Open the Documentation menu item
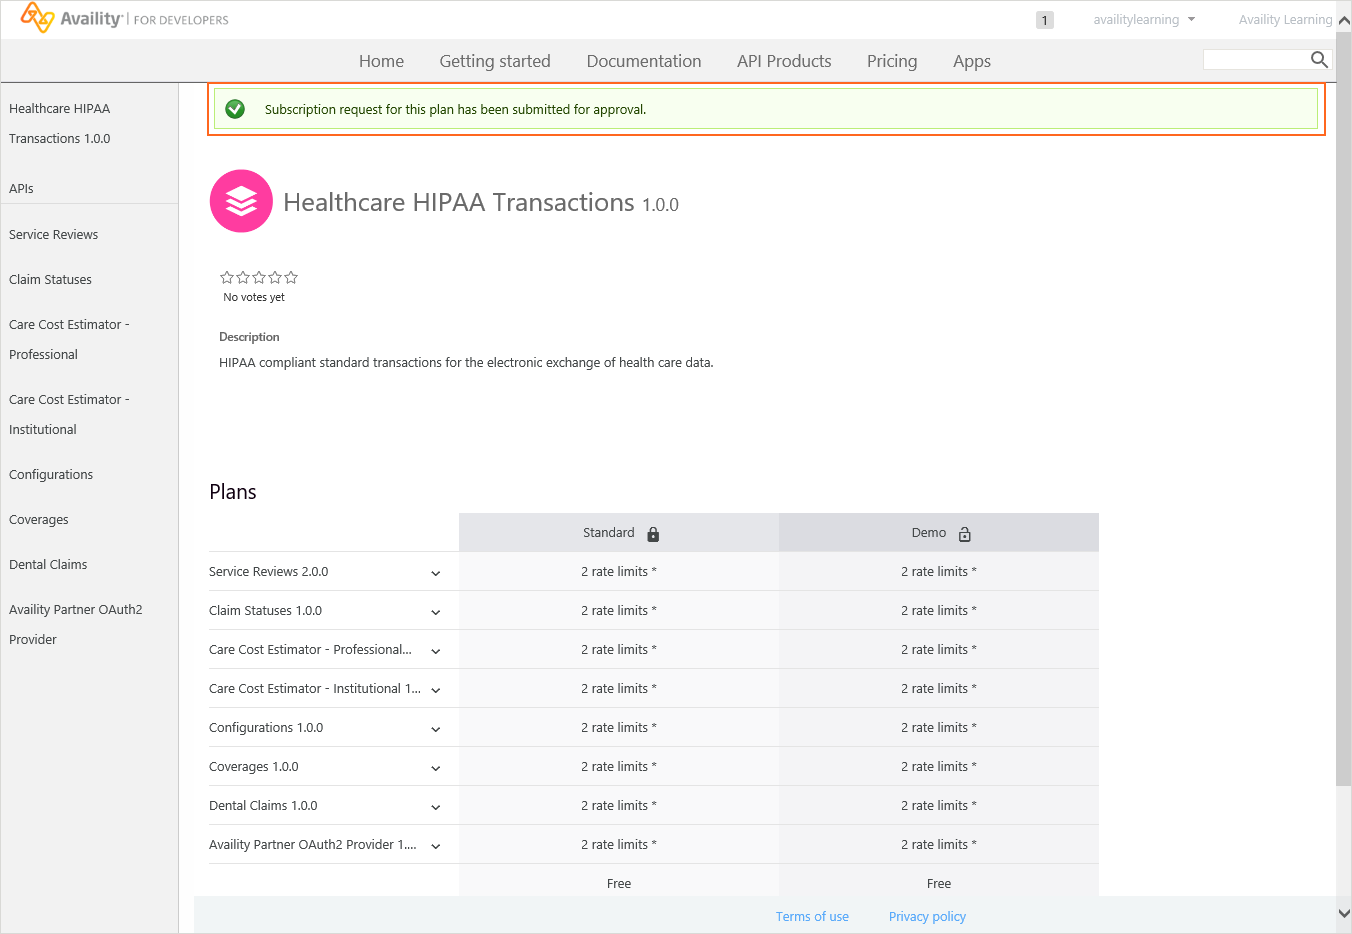Viewport: 1352px width, 934px height. tap(644, 61)
